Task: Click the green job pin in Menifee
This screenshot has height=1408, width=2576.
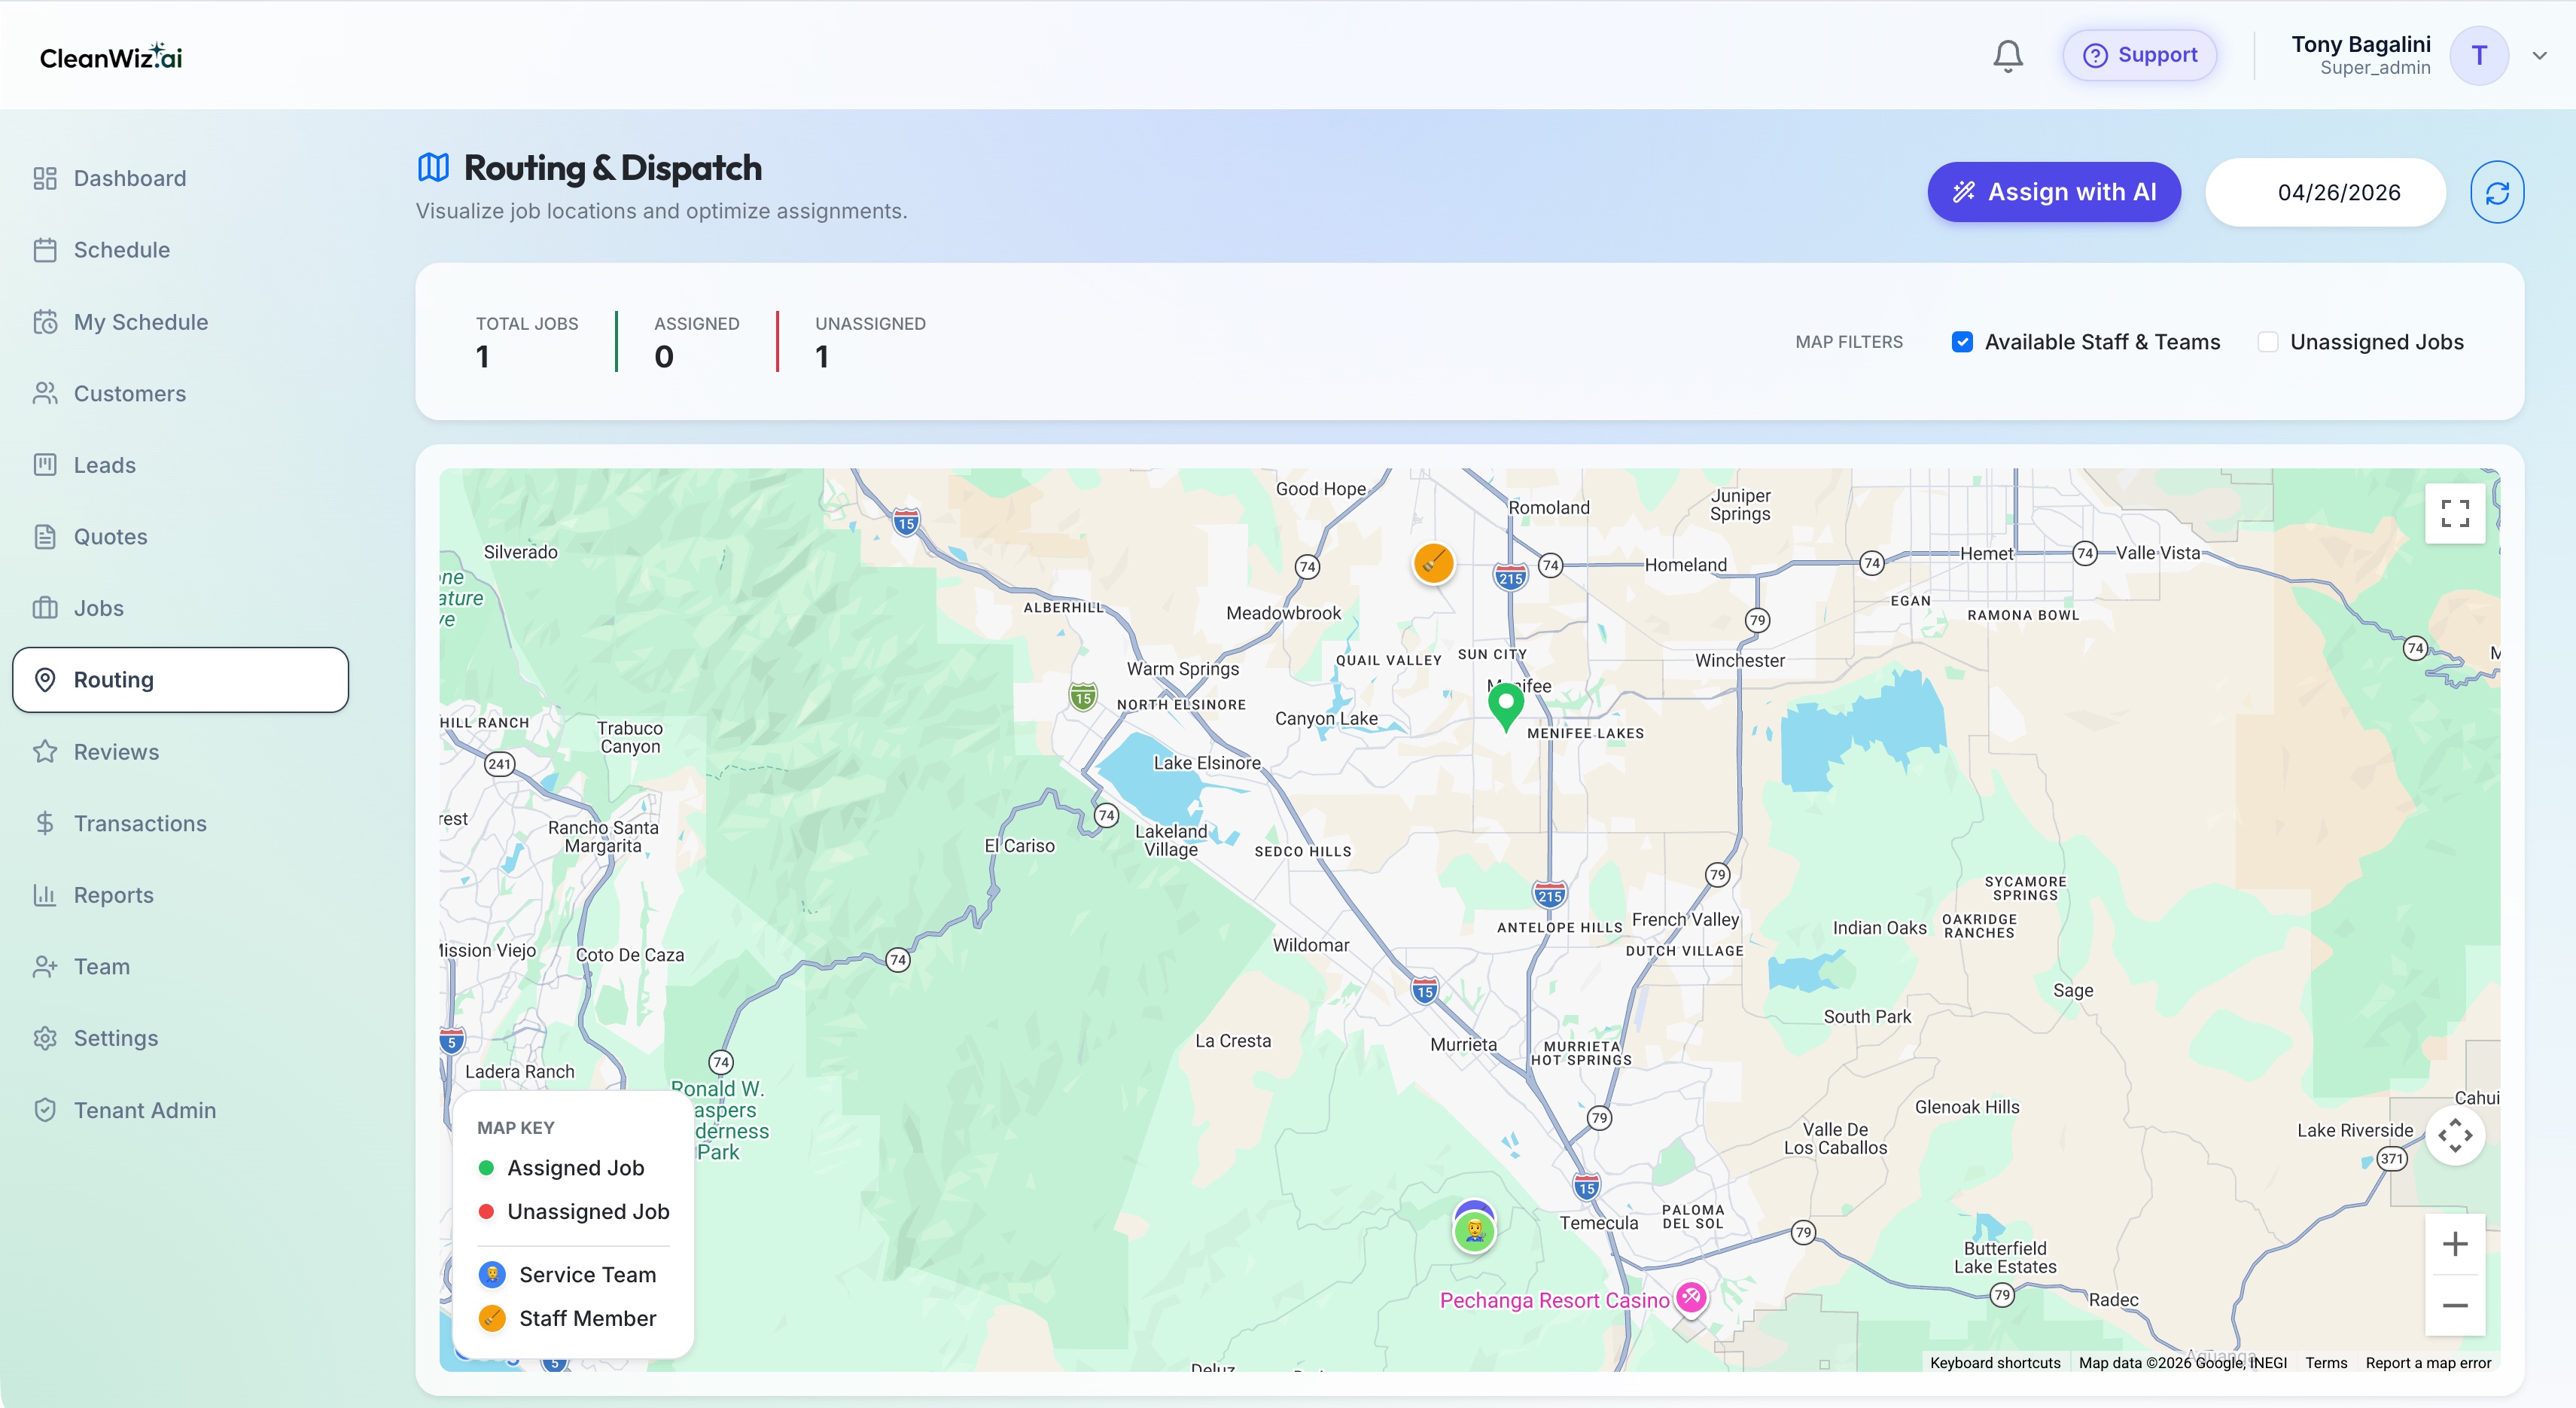Action: [1505, 707]
